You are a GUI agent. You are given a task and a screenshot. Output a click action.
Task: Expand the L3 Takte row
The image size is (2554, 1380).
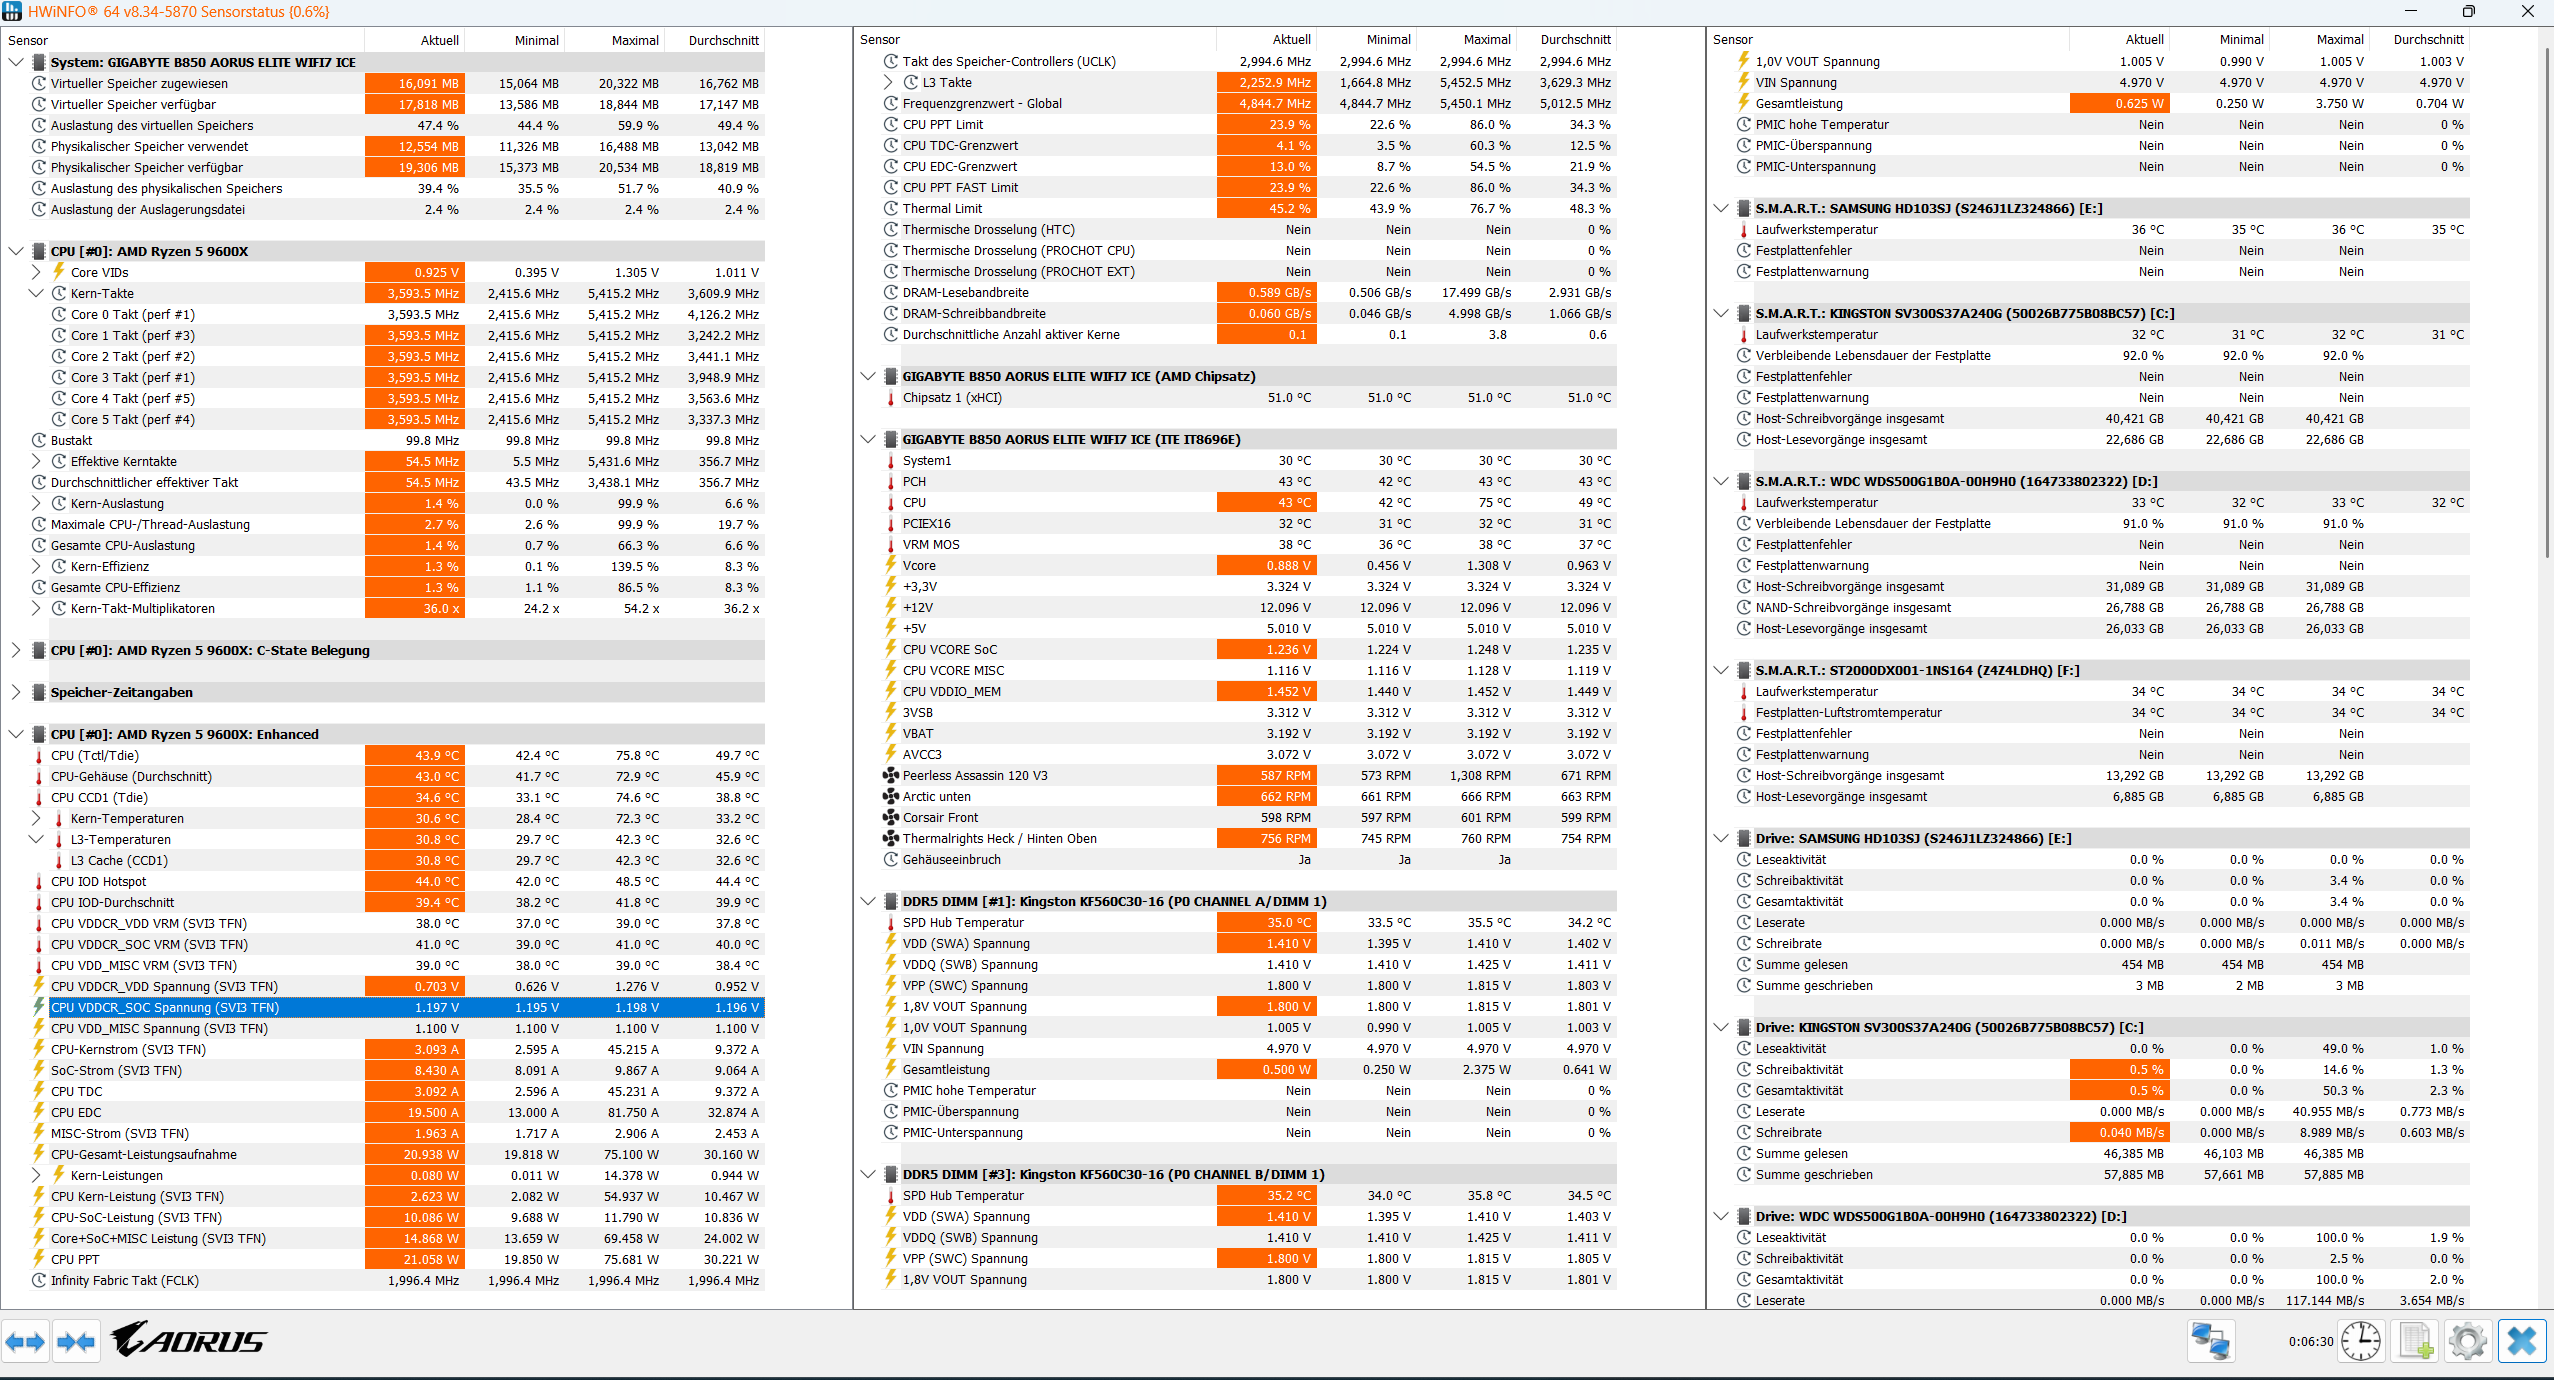888,83
